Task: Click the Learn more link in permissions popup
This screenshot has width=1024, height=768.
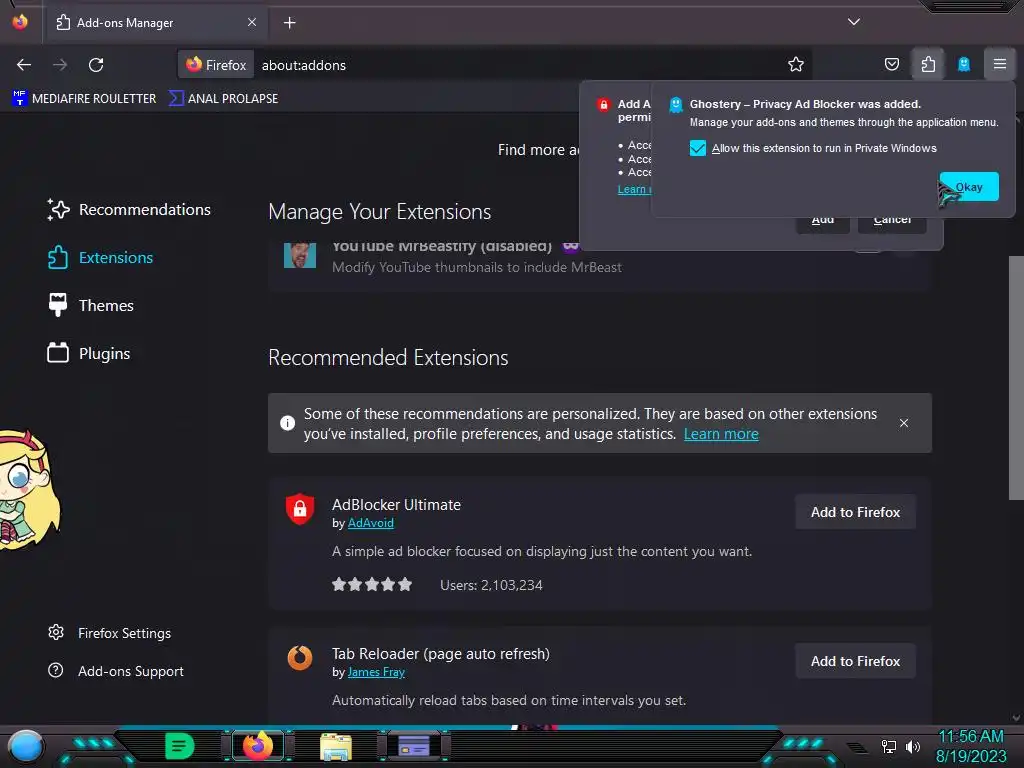Action: point(633,189)
